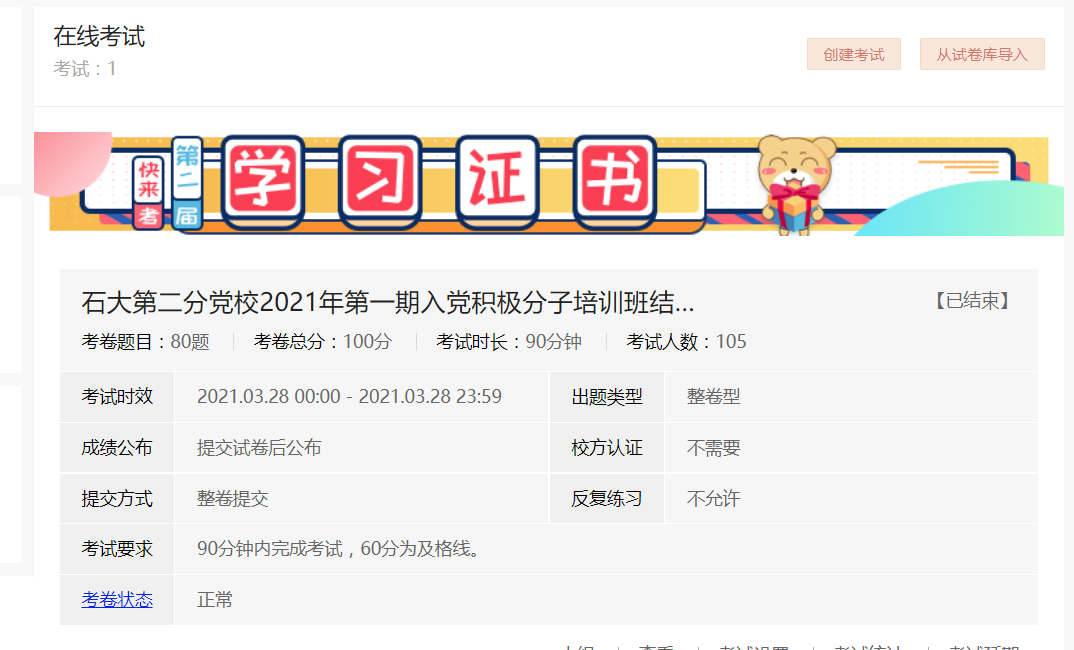The height and width of the screenshot is (650, 1074).
Task: Open the 考卷状态 link
Action: [117, 600]
